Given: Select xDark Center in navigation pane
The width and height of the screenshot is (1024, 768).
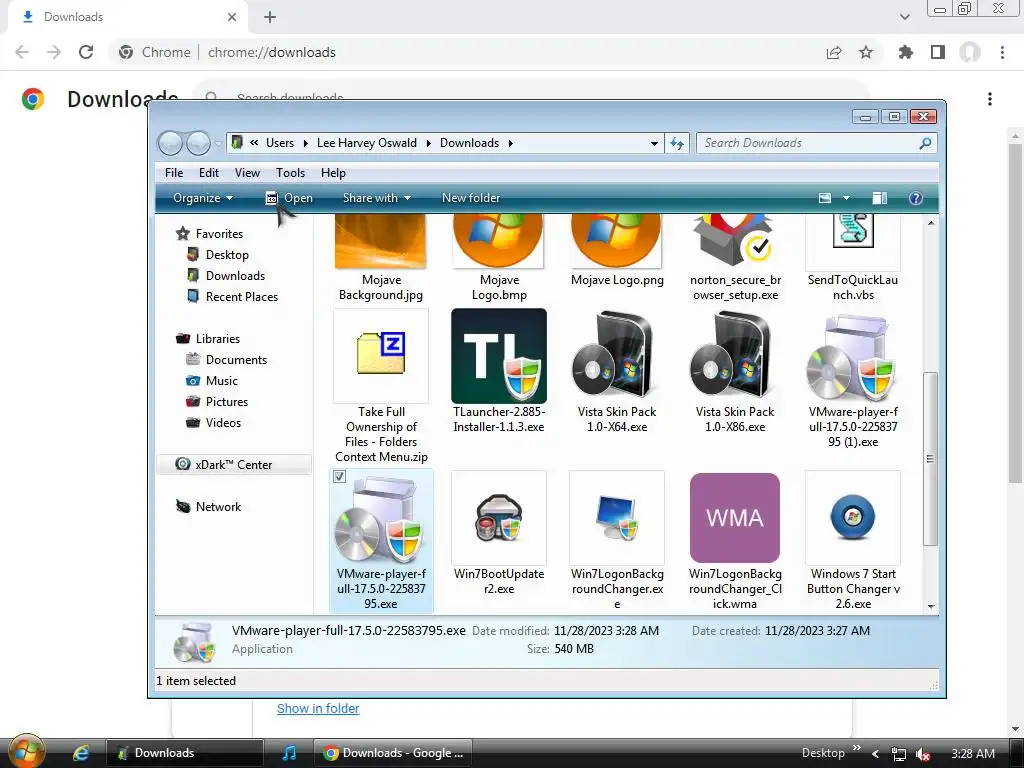Looking at the screenshot, I should pos(233,464).
